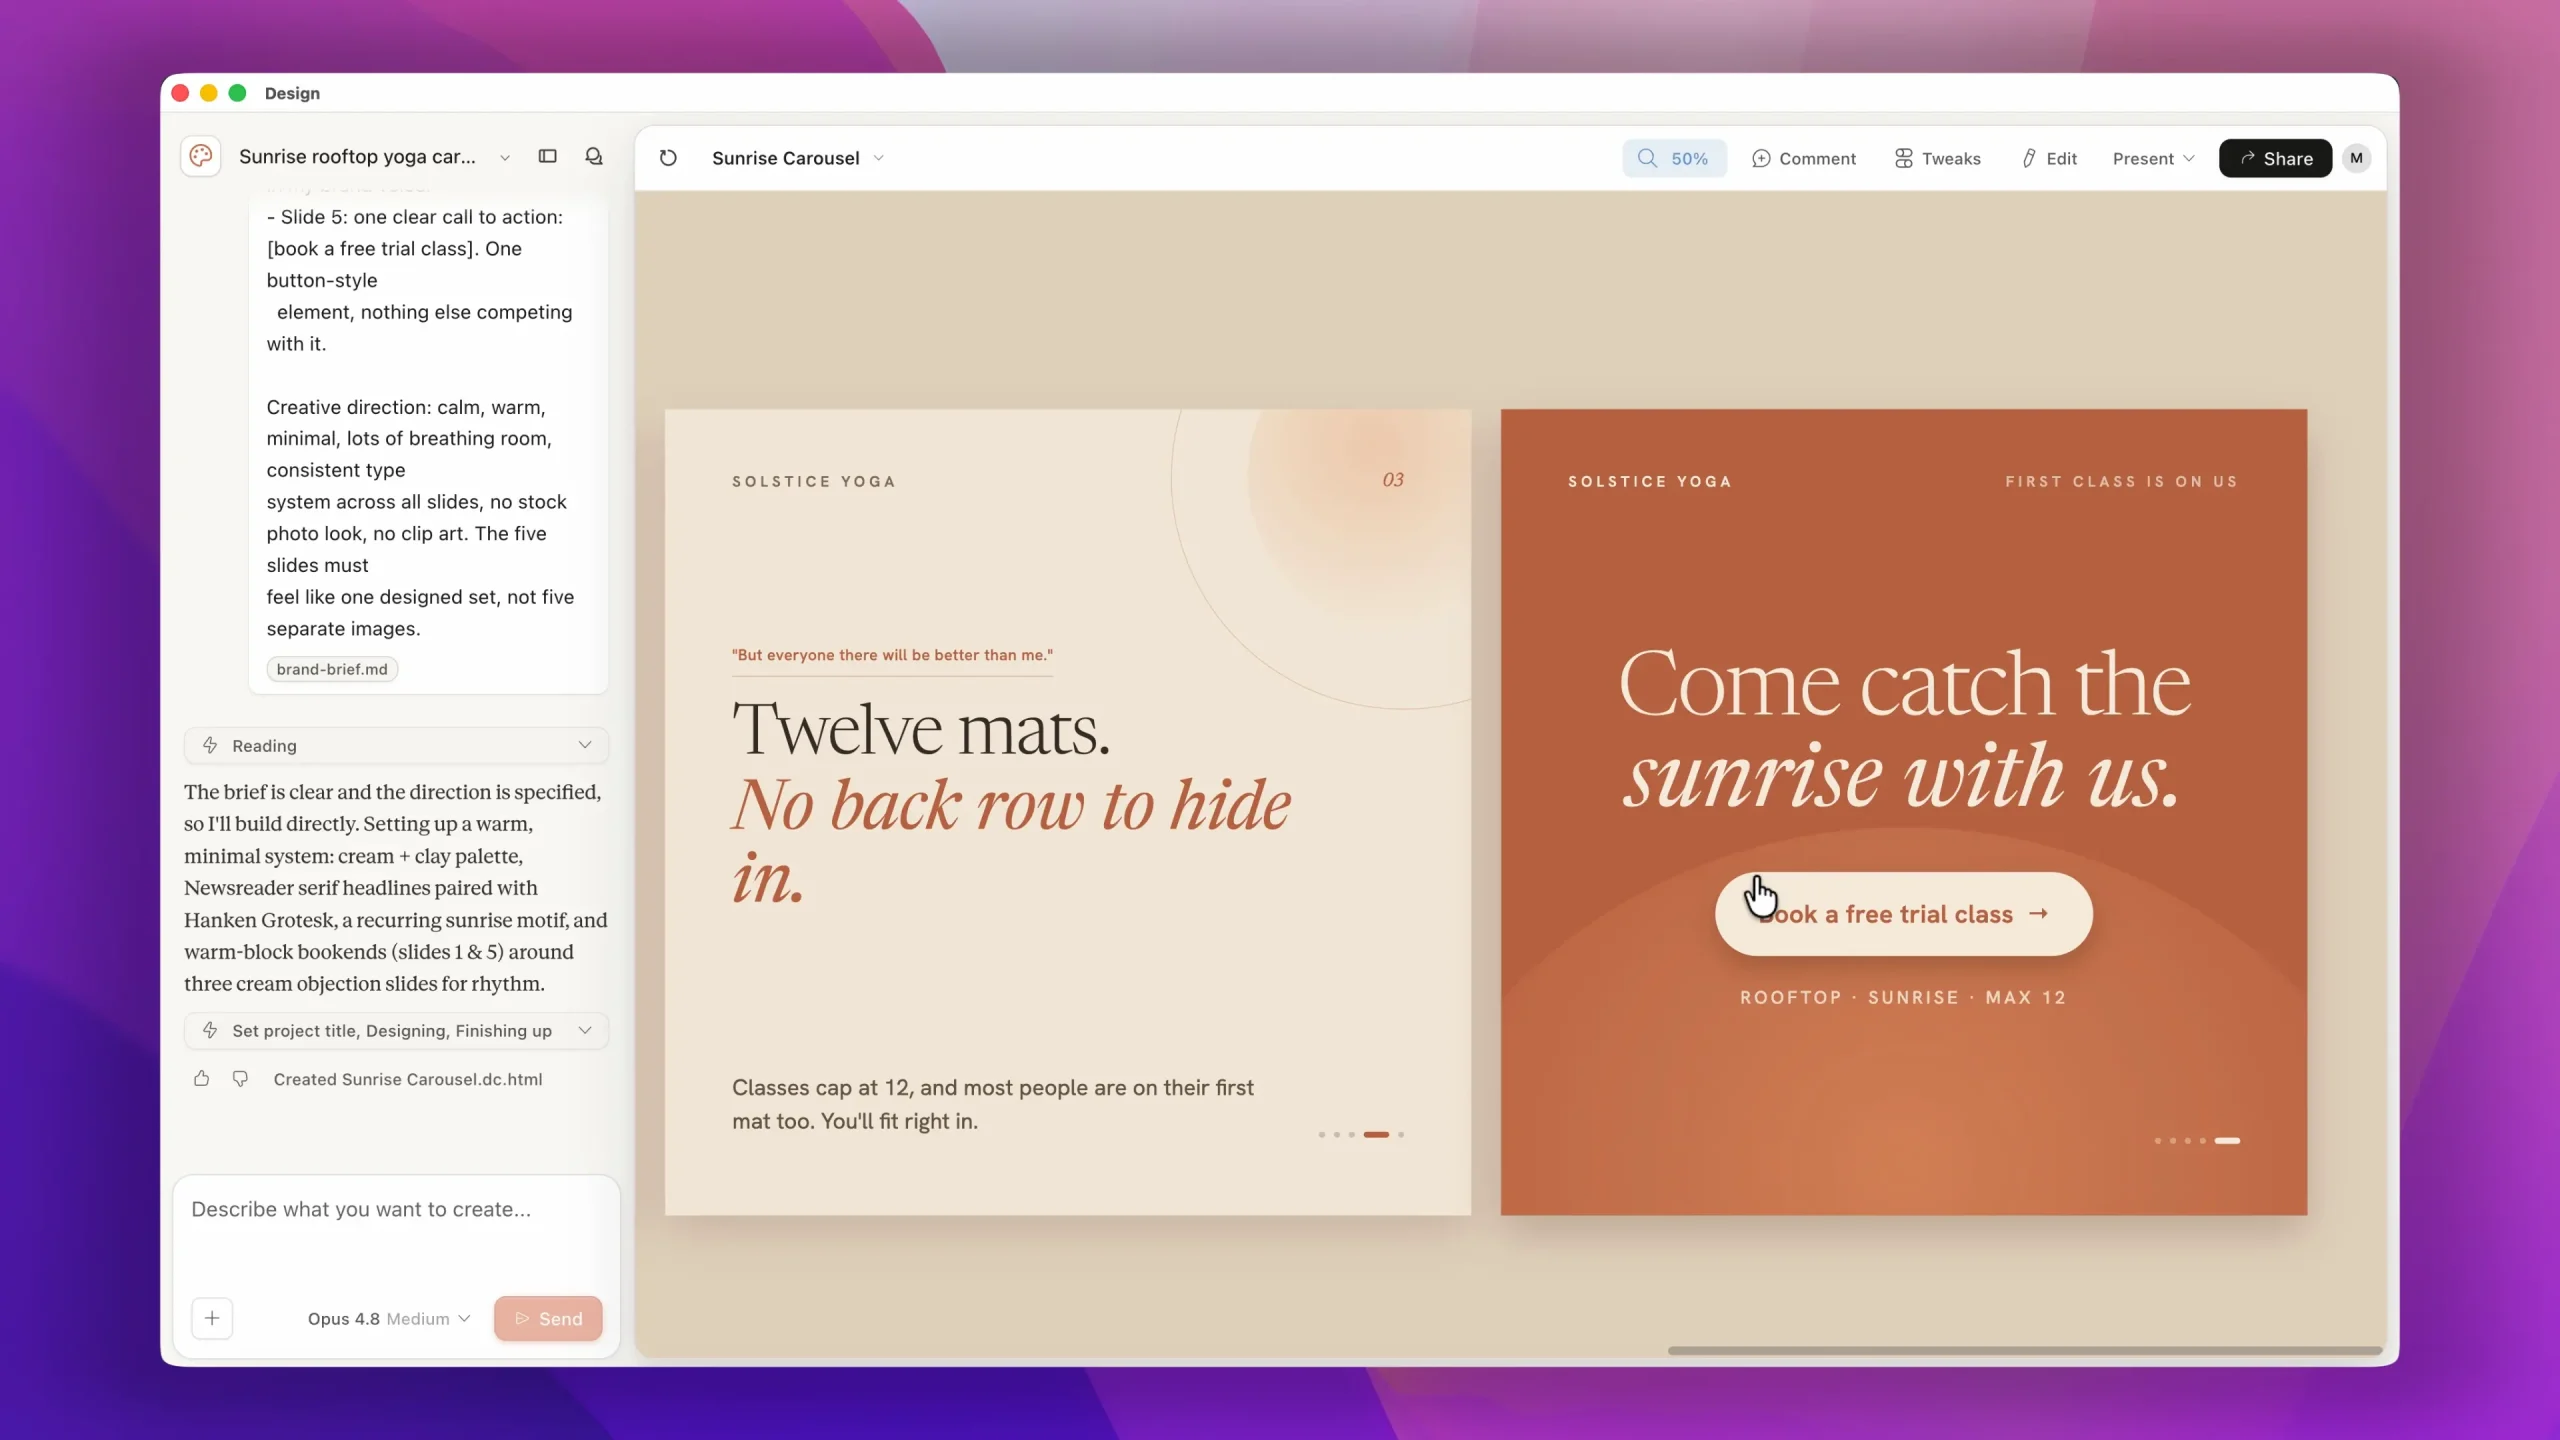Screen dimensions: 2560x1440
Task: Expand the Reading step section
Action: [396, 745]
